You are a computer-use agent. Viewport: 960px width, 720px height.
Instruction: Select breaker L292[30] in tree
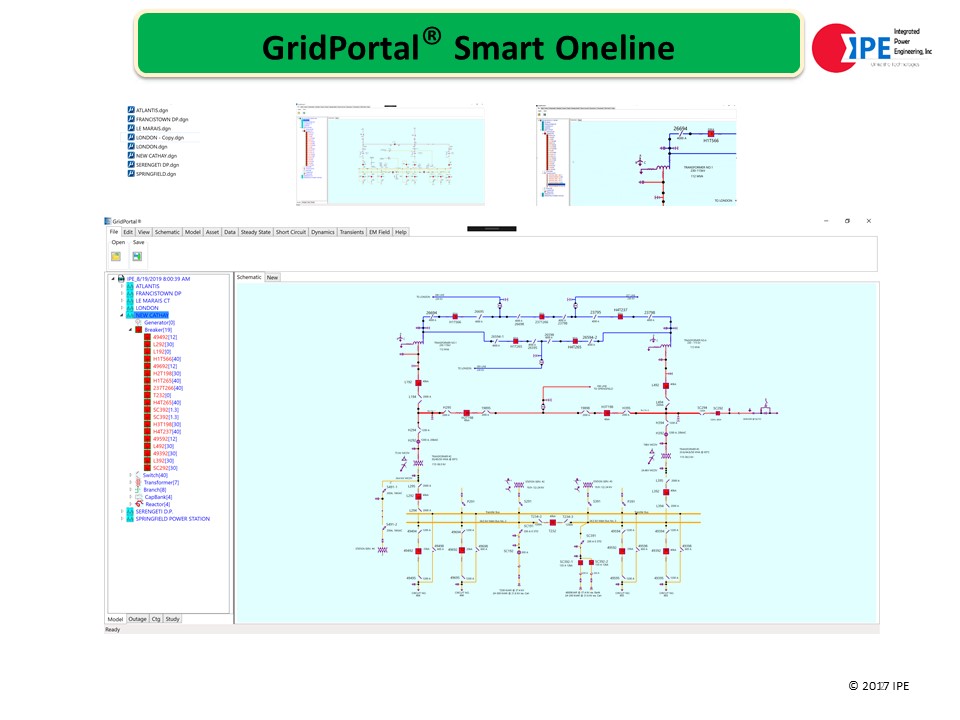tap(162, 345)
